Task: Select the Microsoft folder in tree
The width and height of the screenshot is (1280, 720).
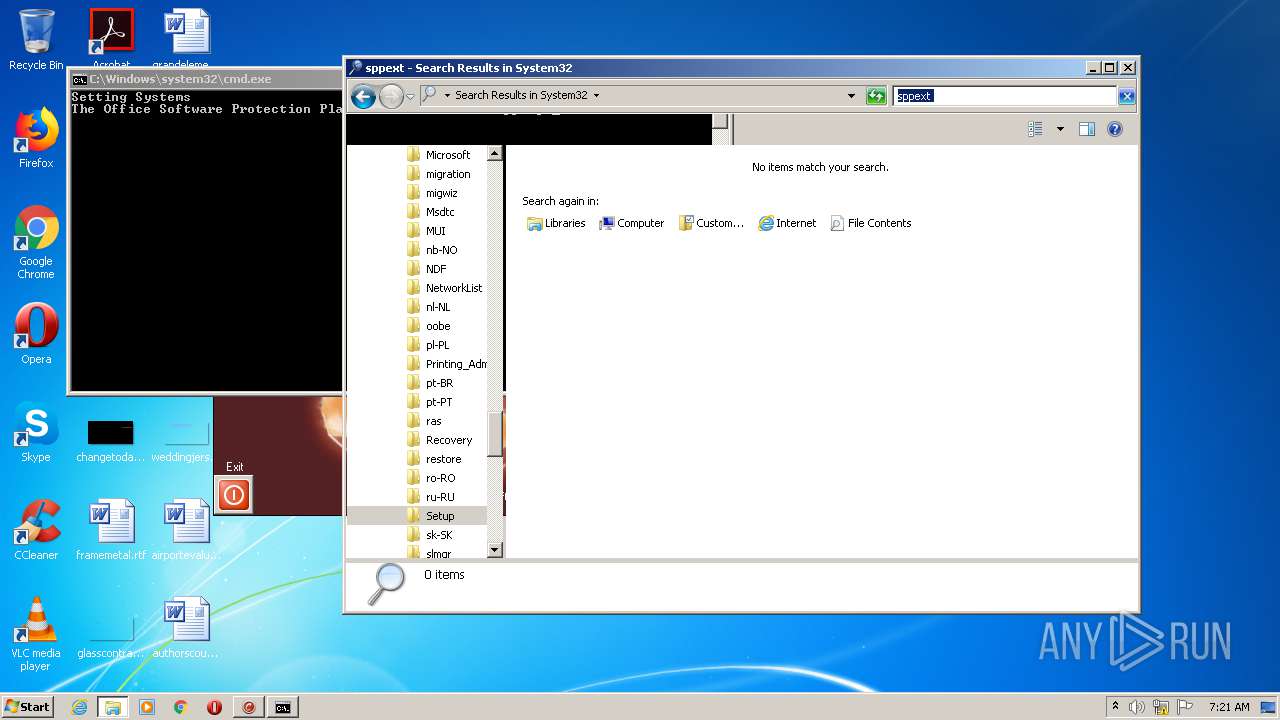Action: 438,155
